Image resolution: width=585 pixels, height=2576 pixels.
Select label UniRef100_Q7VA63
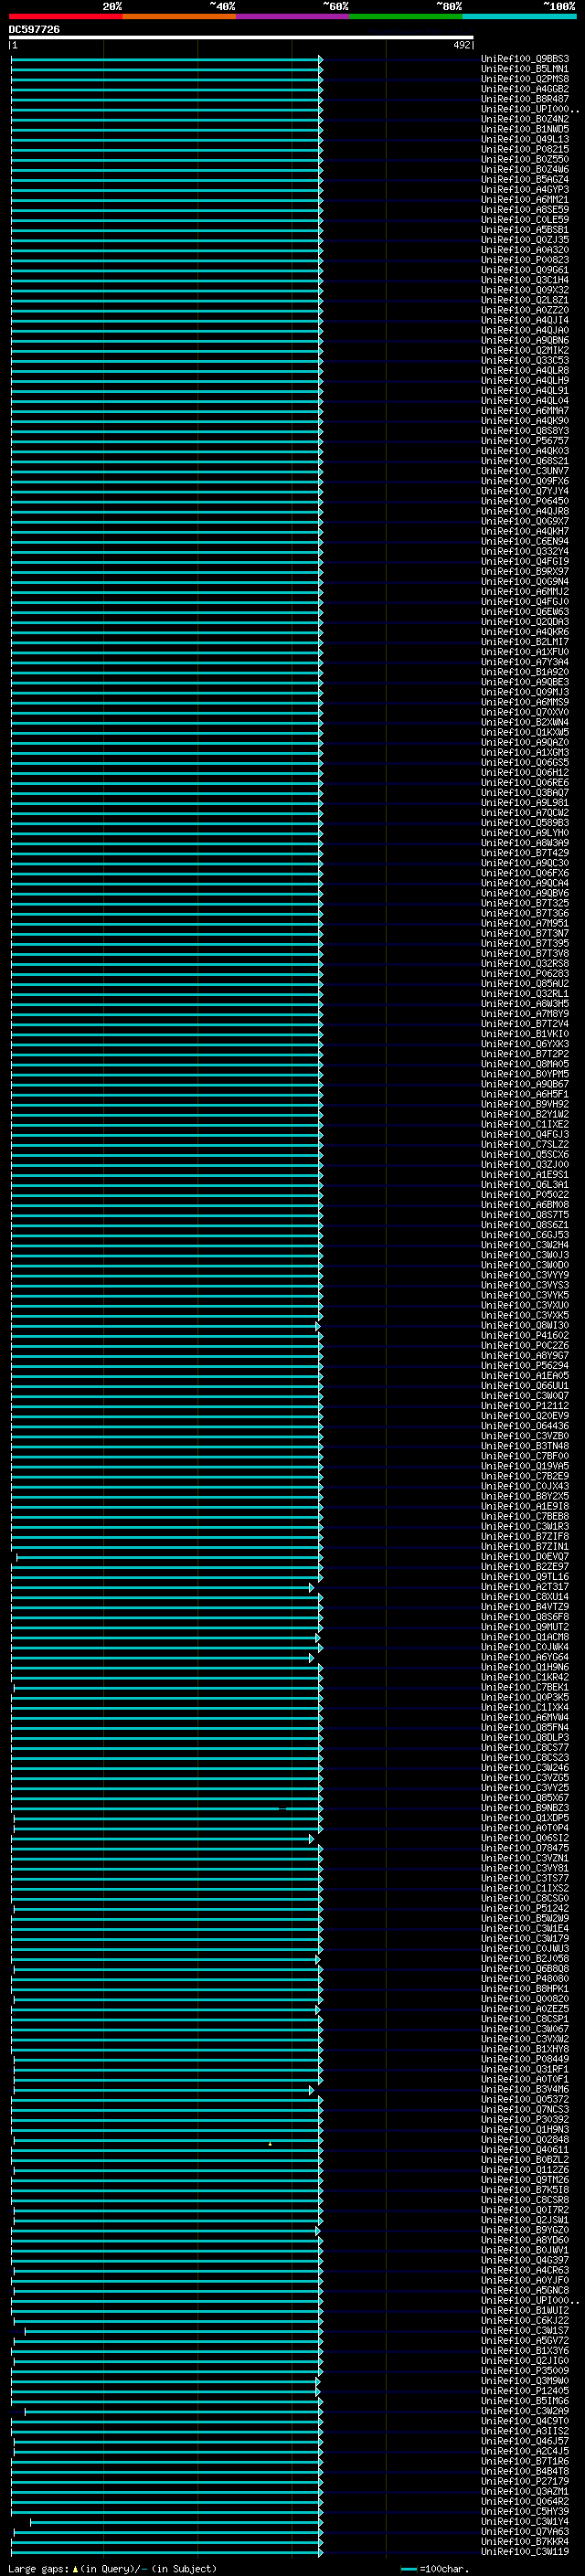pyautogui.click(x=525, y=2532)
